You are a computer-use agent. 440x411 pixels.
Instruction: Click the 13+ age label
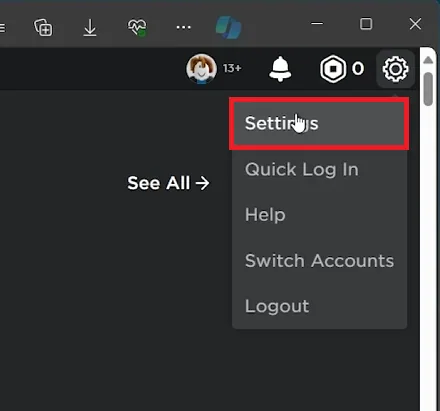(x=232, y=68)
